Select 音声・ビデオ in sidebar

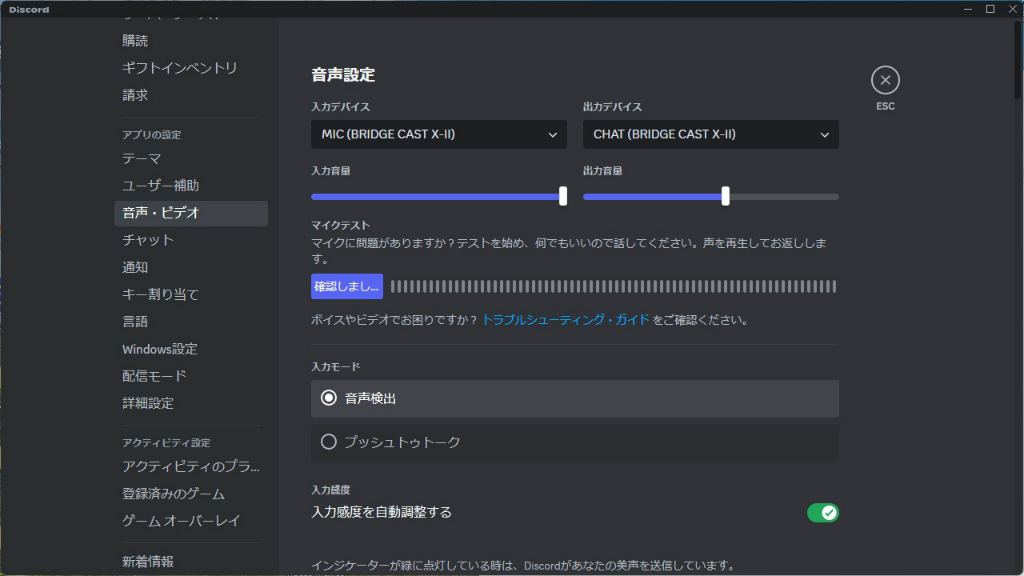tap(191, 213)
